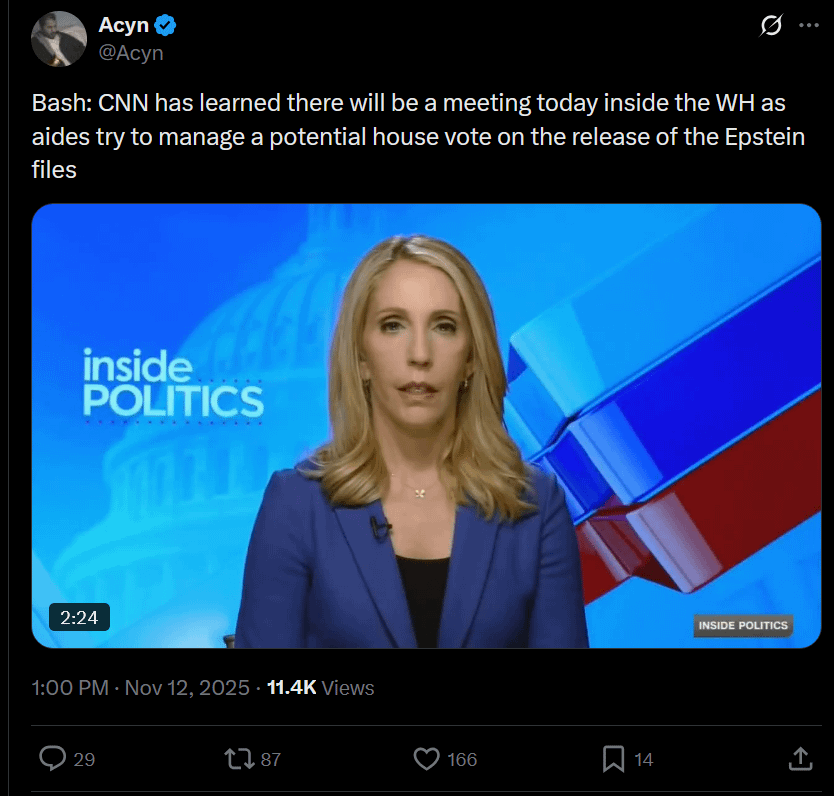The image size is (834, 796).
Task: Open the share post upload icon
Action: pos(800,759)
